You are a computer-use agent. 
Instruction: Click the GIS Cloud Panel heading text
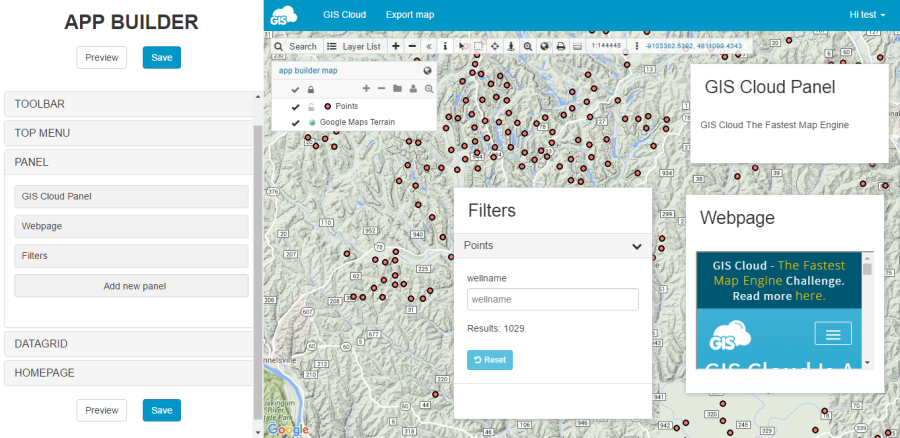(x=770, y=87)
